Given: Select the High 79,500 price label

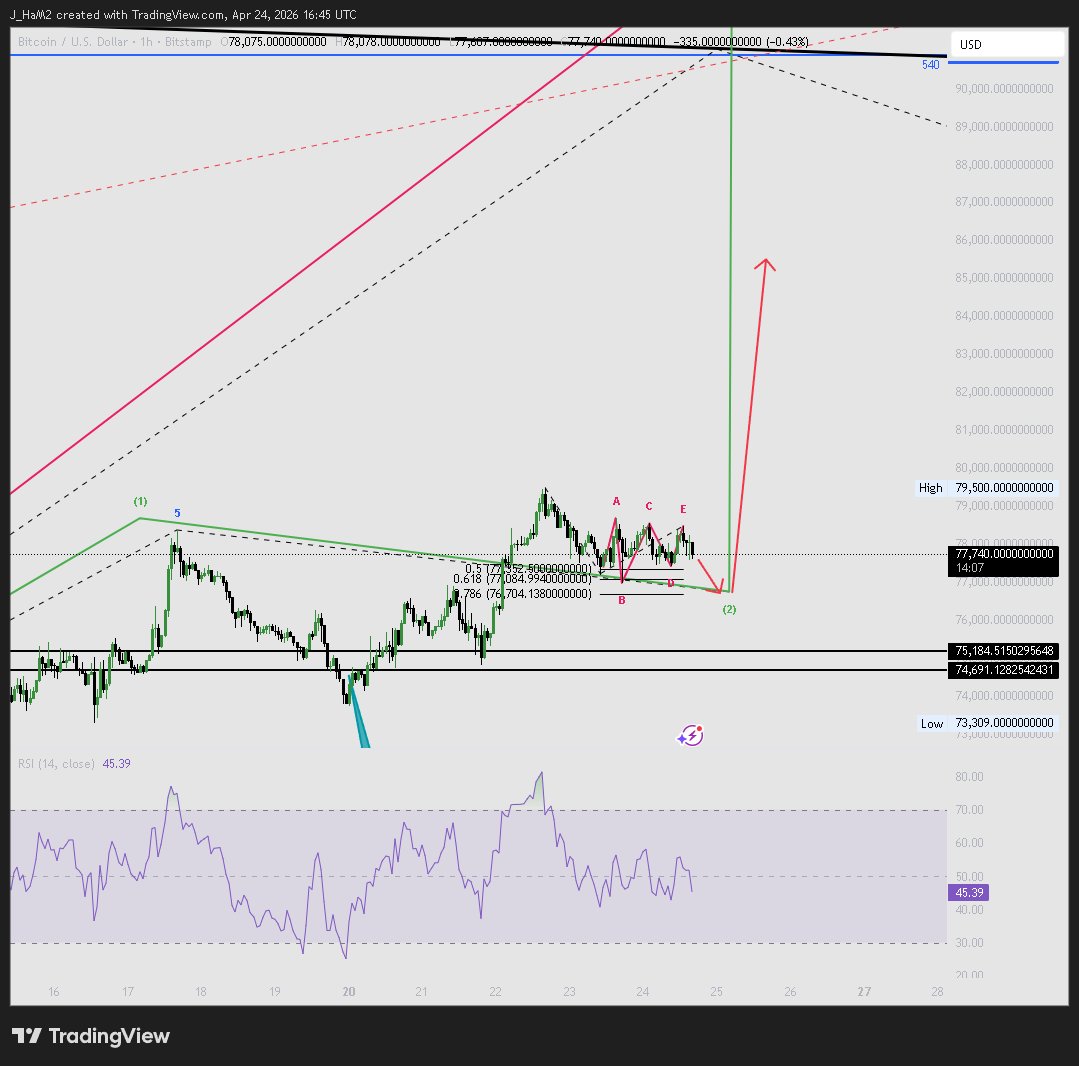Looking at the screenshot, I should pos(986,487).
